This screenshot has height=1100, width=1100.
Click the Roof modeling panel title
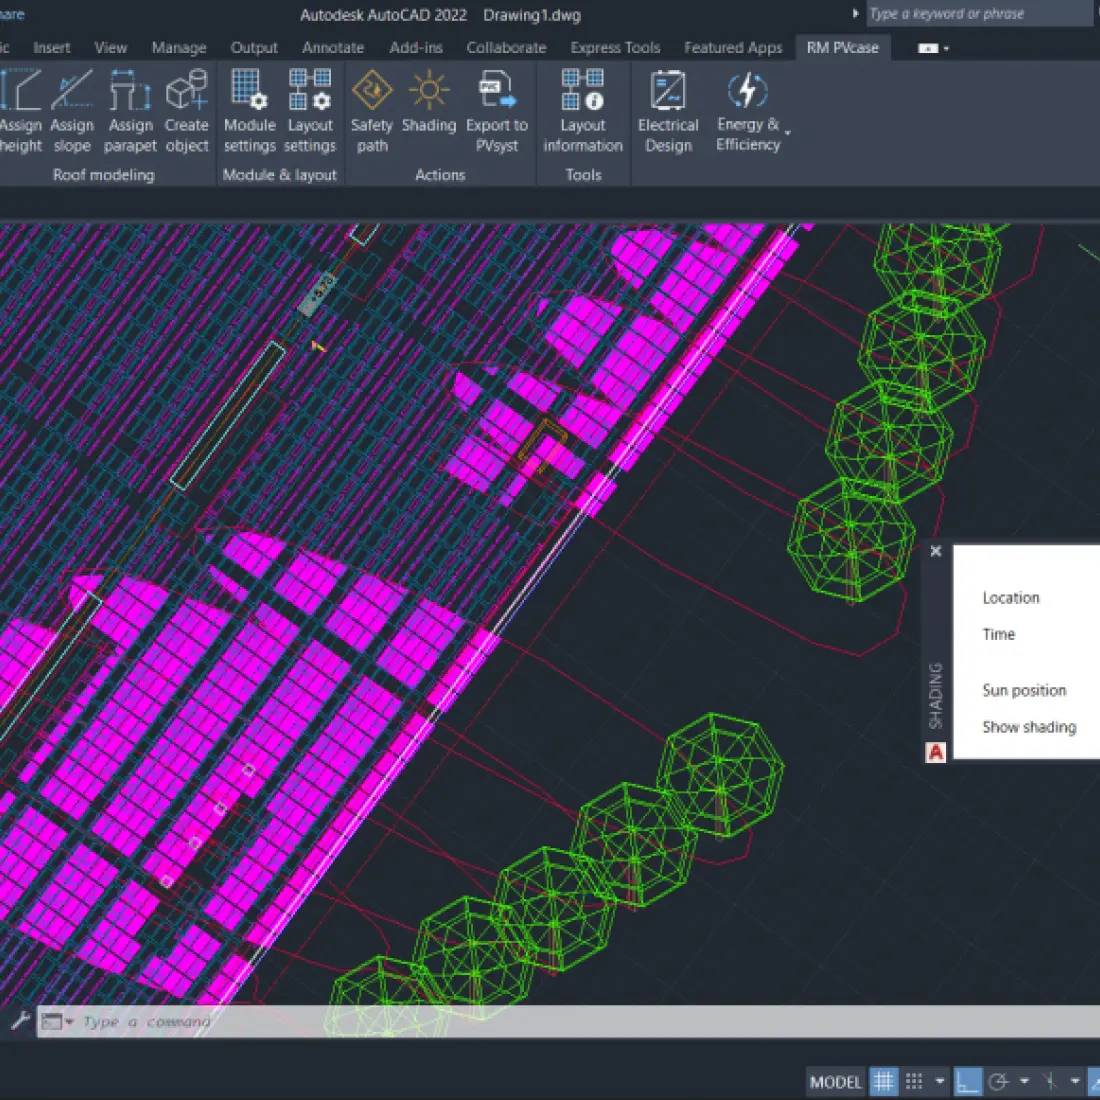coord(104,175)
